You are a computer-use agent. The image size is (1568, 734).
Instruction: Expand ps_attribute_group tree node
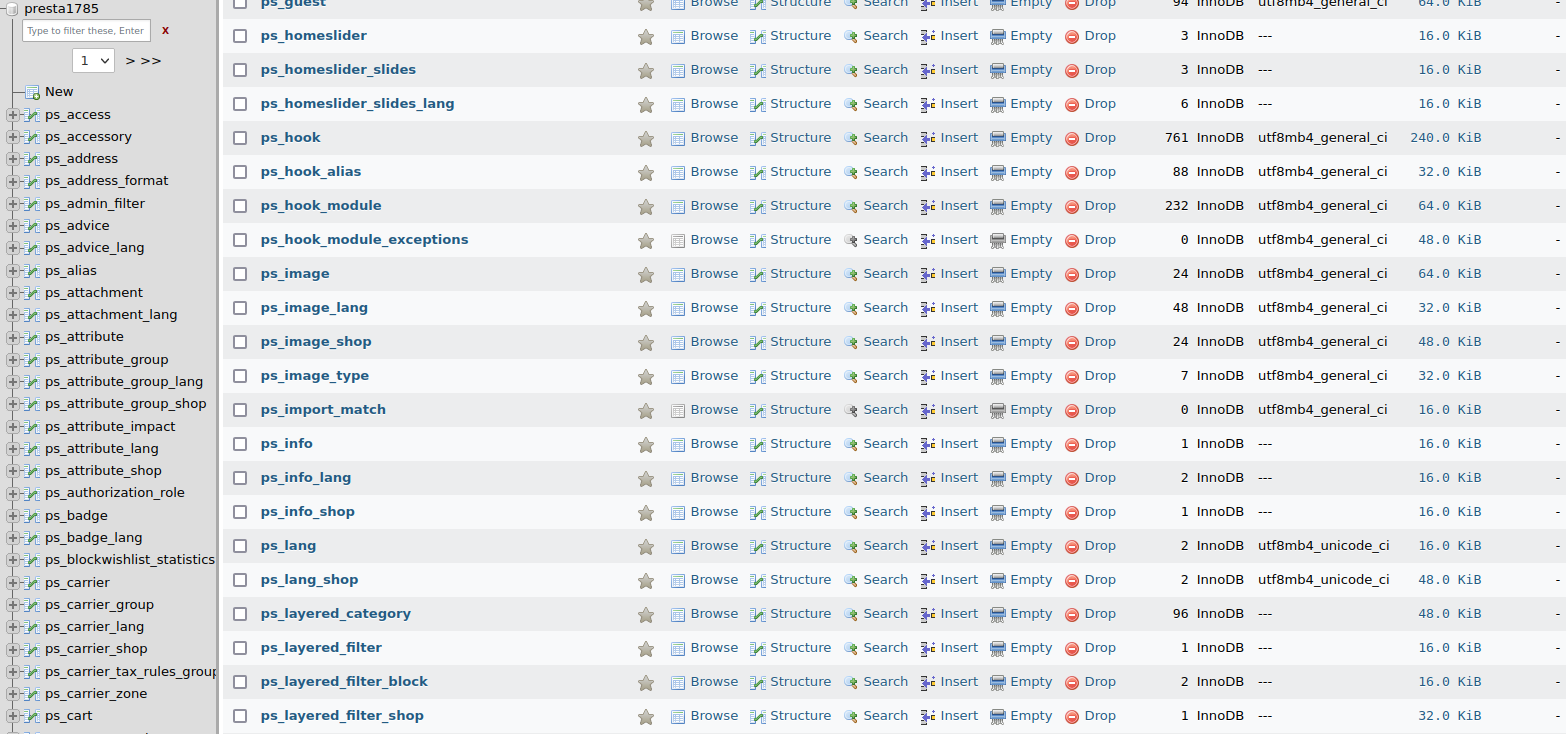13,360
